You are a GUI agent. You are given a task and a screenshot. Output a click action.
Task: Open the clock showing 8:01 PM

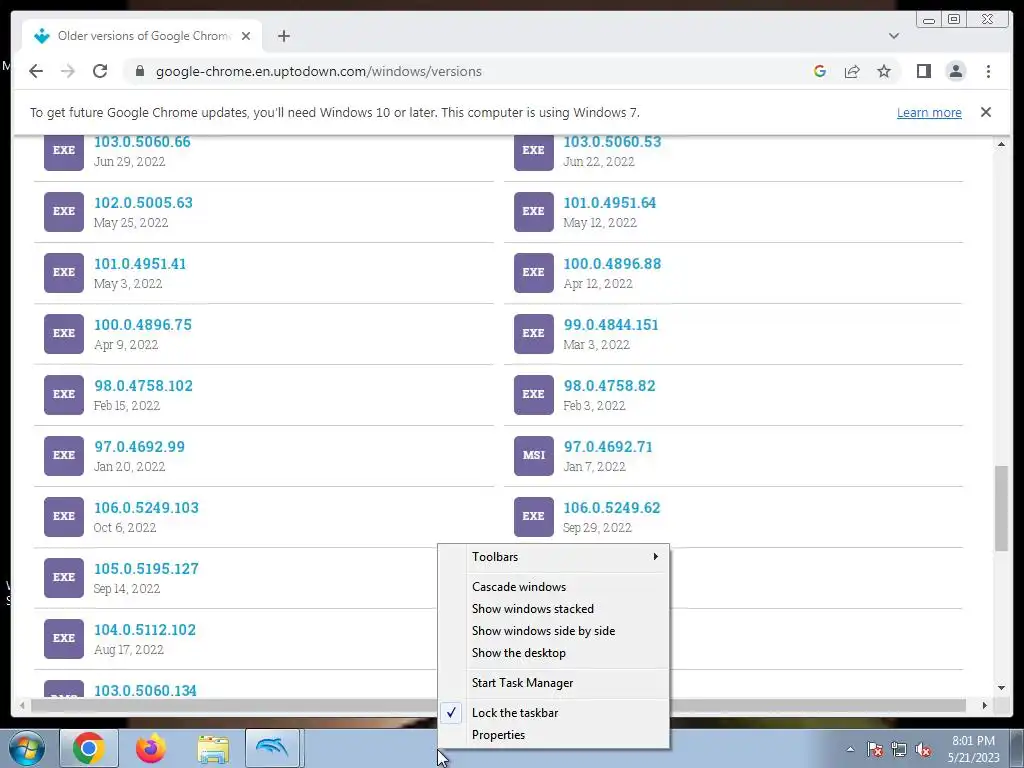coord(974,749)
